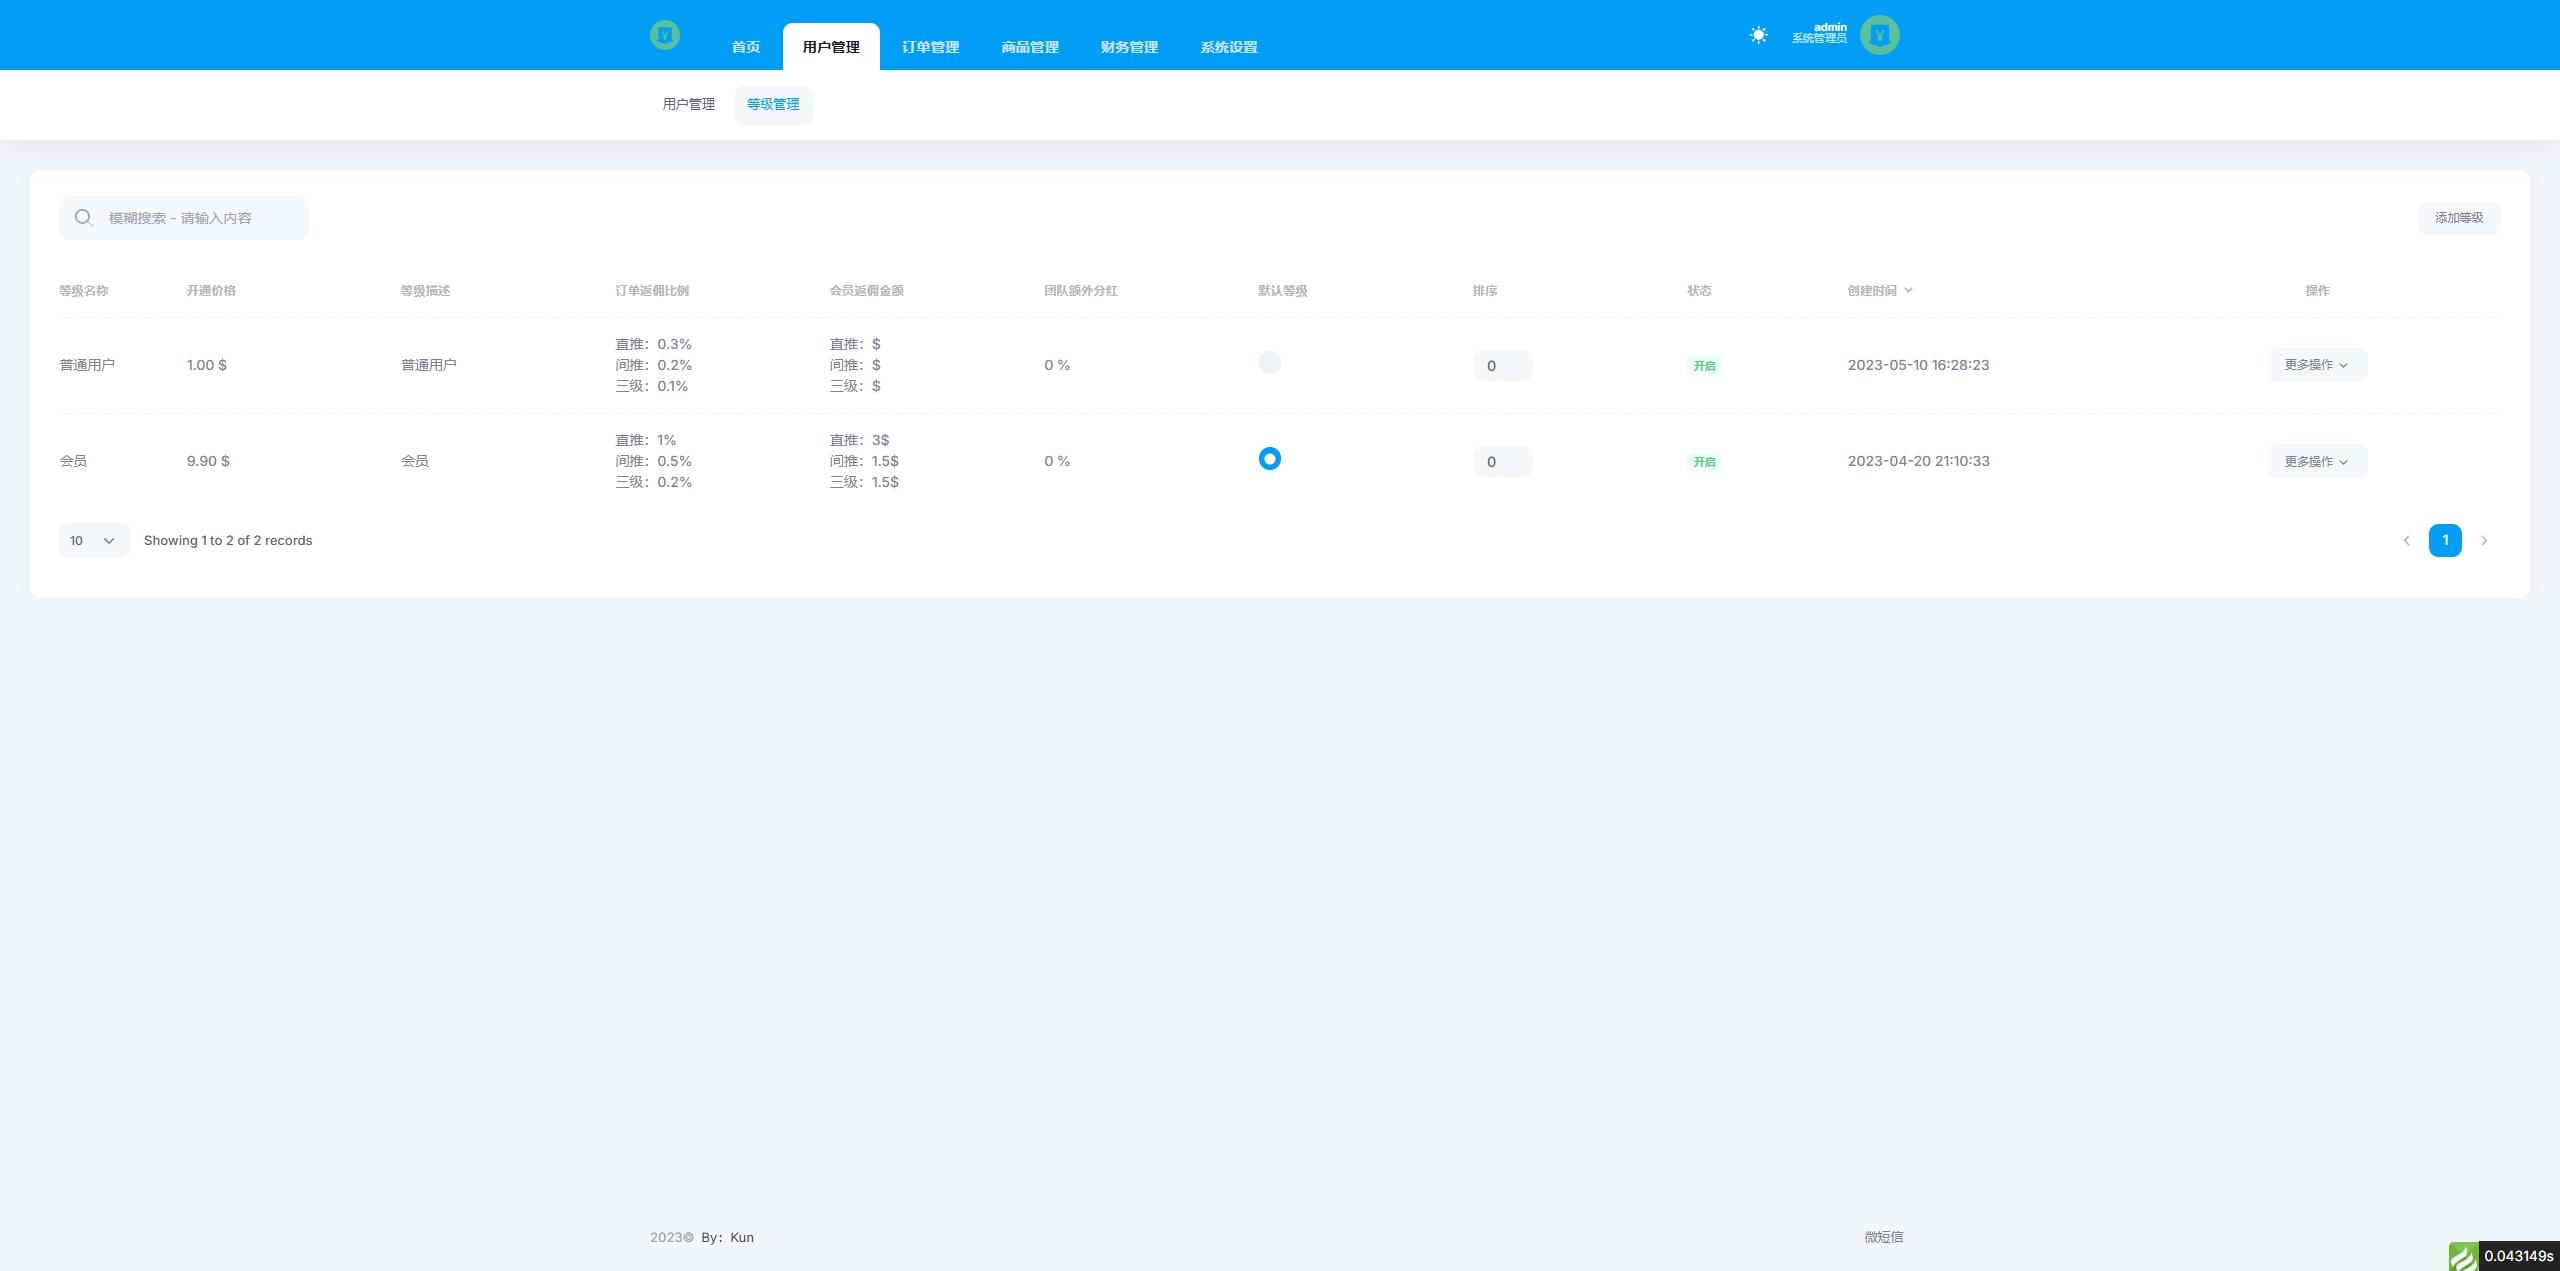This screenshot has height=1271, width=2560.
Task: Click the selected default radio for 会员
Action: point(1269,459)
